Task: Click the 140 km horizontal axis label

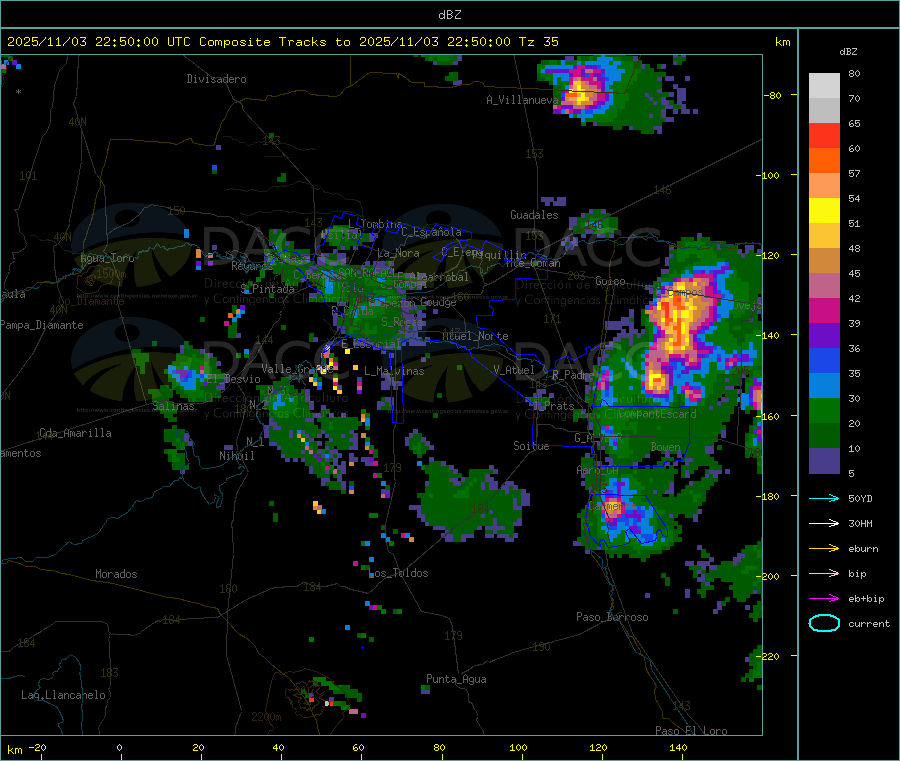Action: [x=678, y=747]
